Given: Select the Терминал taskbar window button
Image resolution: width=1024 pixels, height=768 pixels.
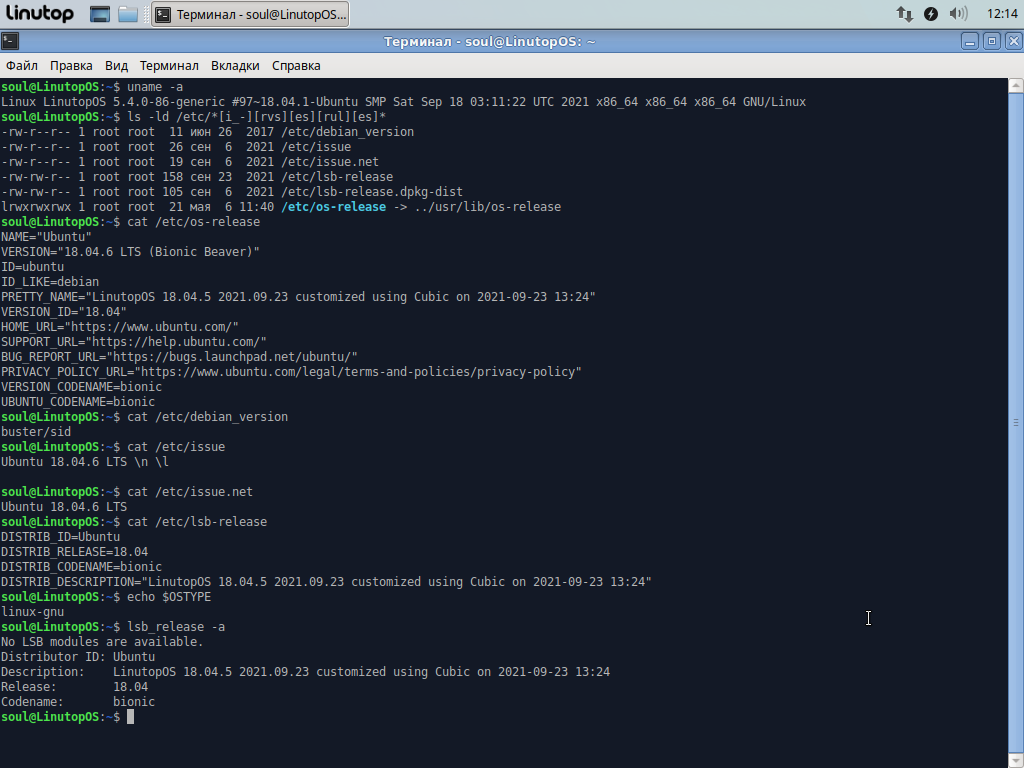Looking at the screenshot, I should pyautogui.click(x=250, y=14).
